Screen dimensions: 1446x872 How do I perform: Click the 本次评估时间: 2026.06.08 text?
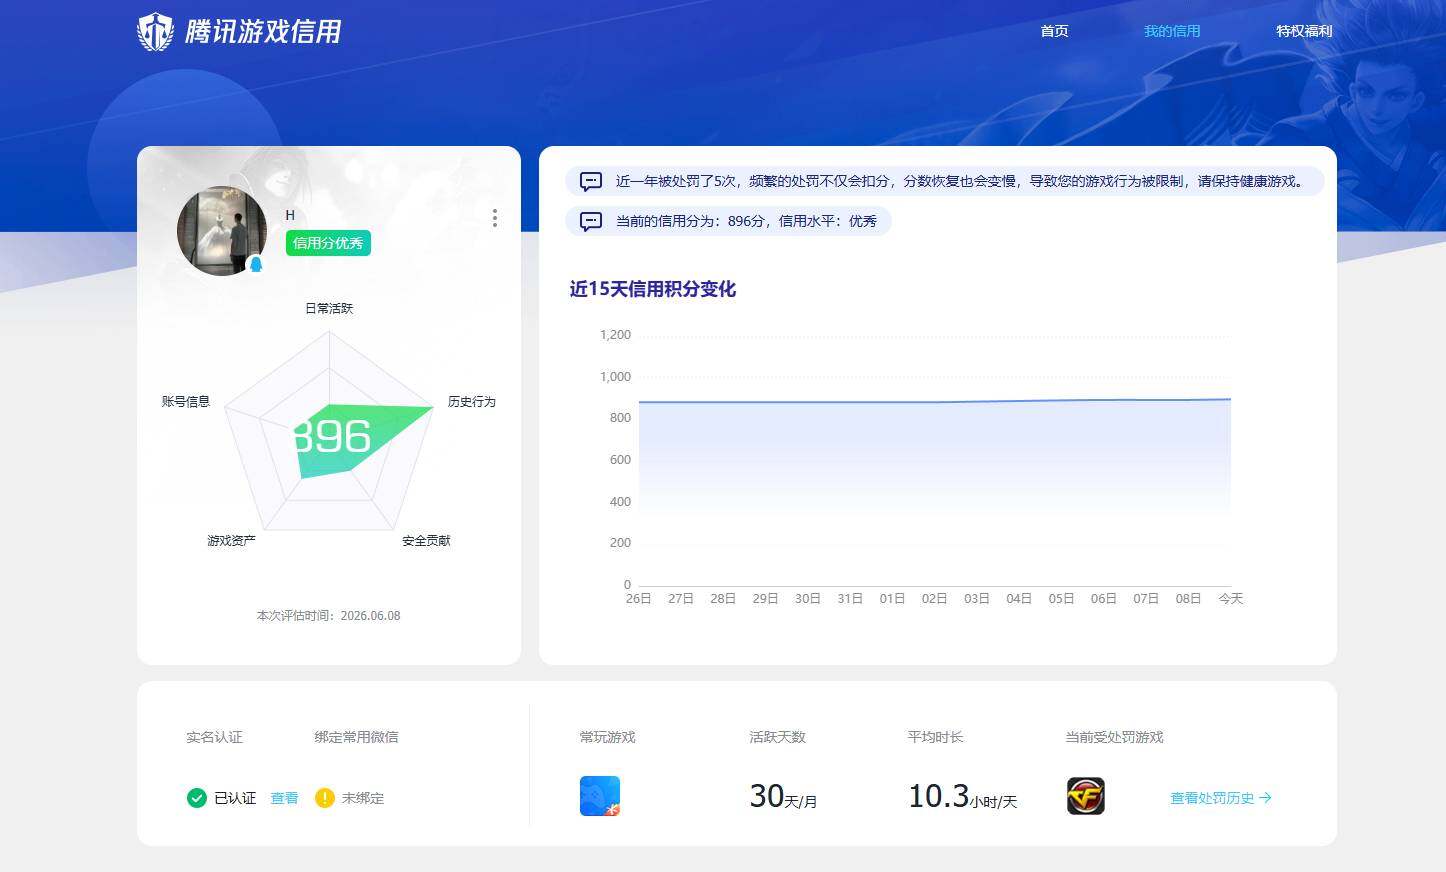329,616
